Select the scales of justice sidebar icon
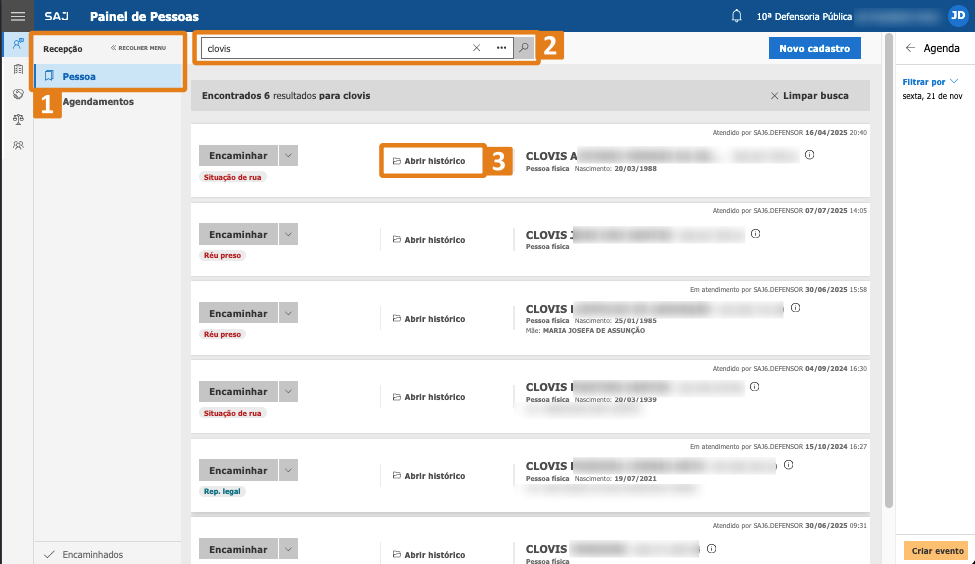 point(17,120)
